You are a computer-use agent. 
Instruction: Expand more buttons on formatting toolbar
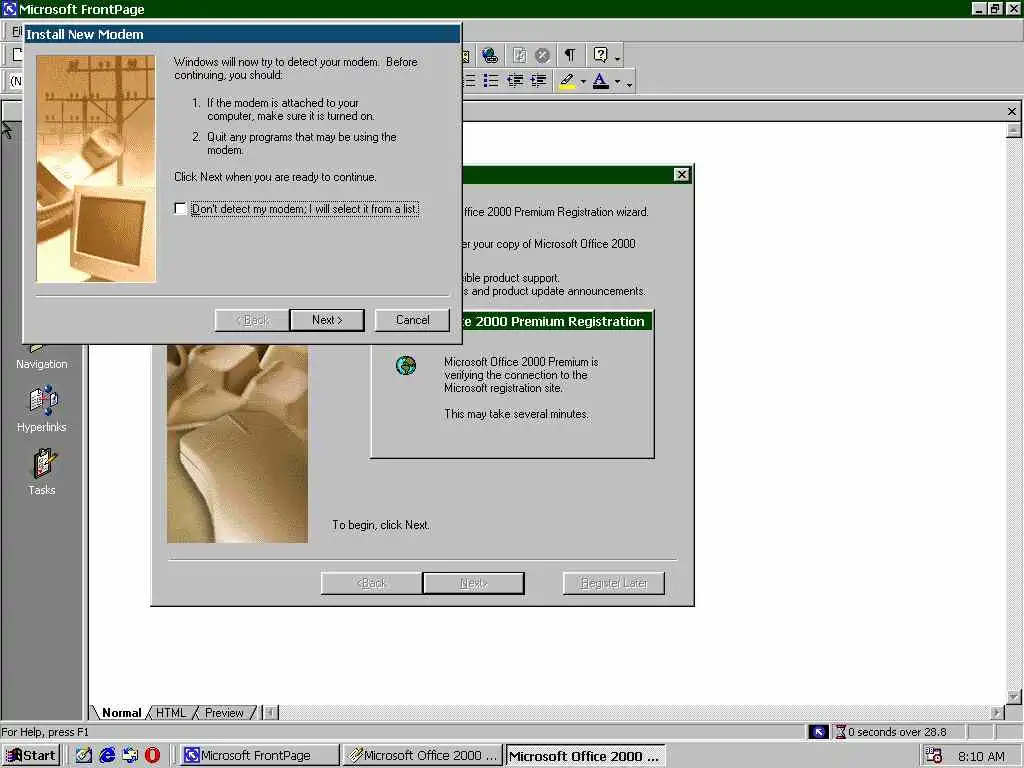(x=630, y=83)
